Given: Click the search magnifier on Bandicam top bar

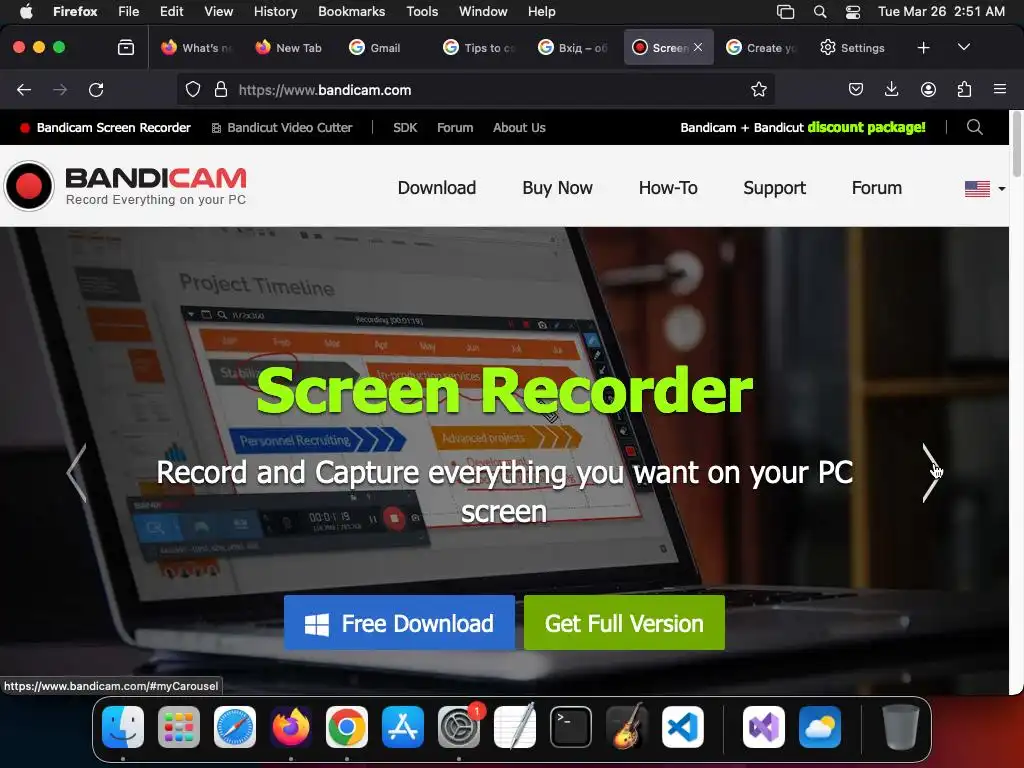Looking at the screenshot, I should 974,127.
